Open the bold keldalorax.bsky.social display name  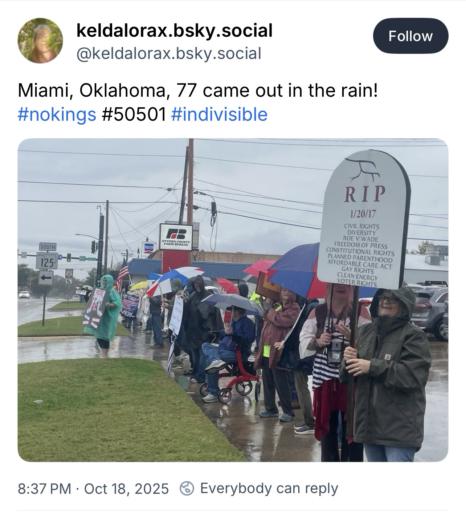(x=174, y=30)
